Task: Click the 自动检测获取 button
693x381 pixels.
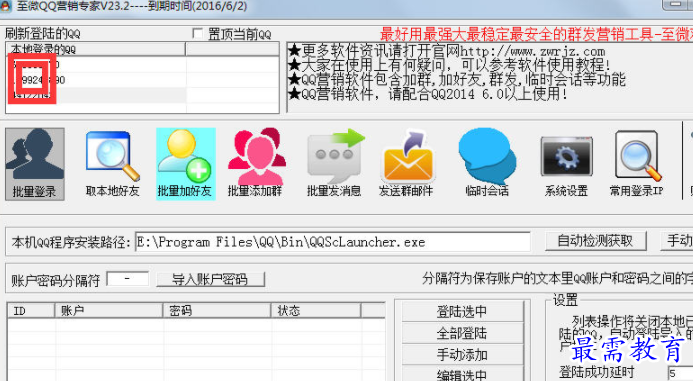Action: pyautogui.click(x=595, y=241)
